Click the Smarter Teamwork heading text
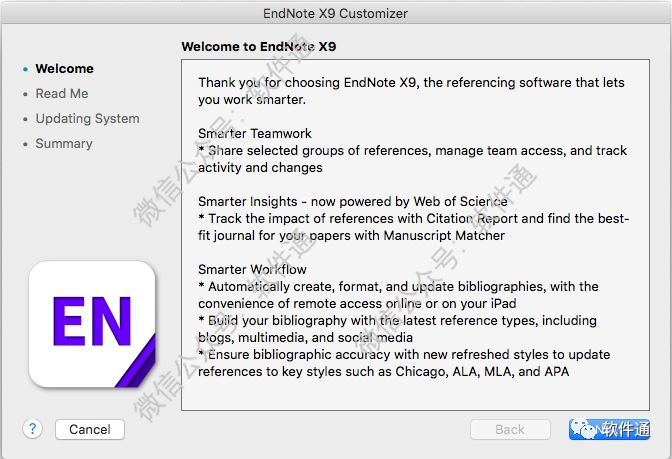Viewport: 672px width, 459px height. pos(255,133)
